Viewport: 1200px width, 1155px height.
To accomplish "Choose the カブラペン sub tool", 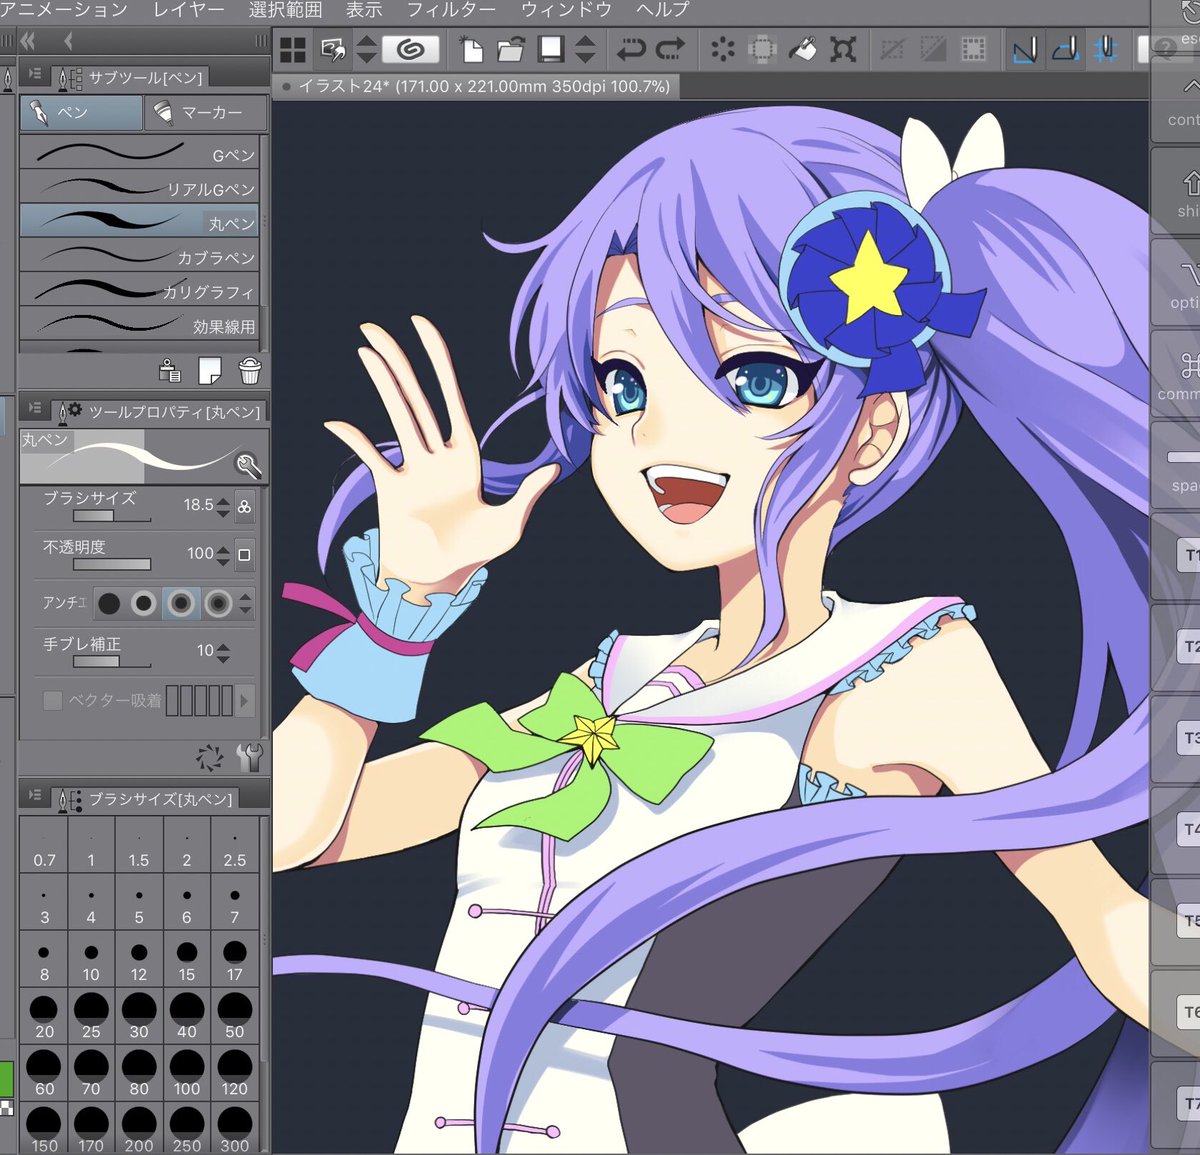I will point(139,256).
